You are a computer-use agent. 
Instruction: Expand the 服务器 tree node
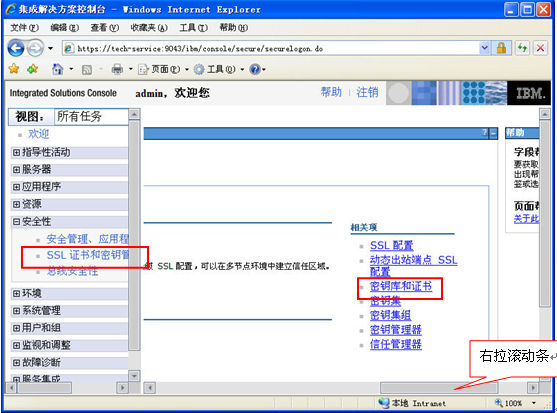(16, 169)
